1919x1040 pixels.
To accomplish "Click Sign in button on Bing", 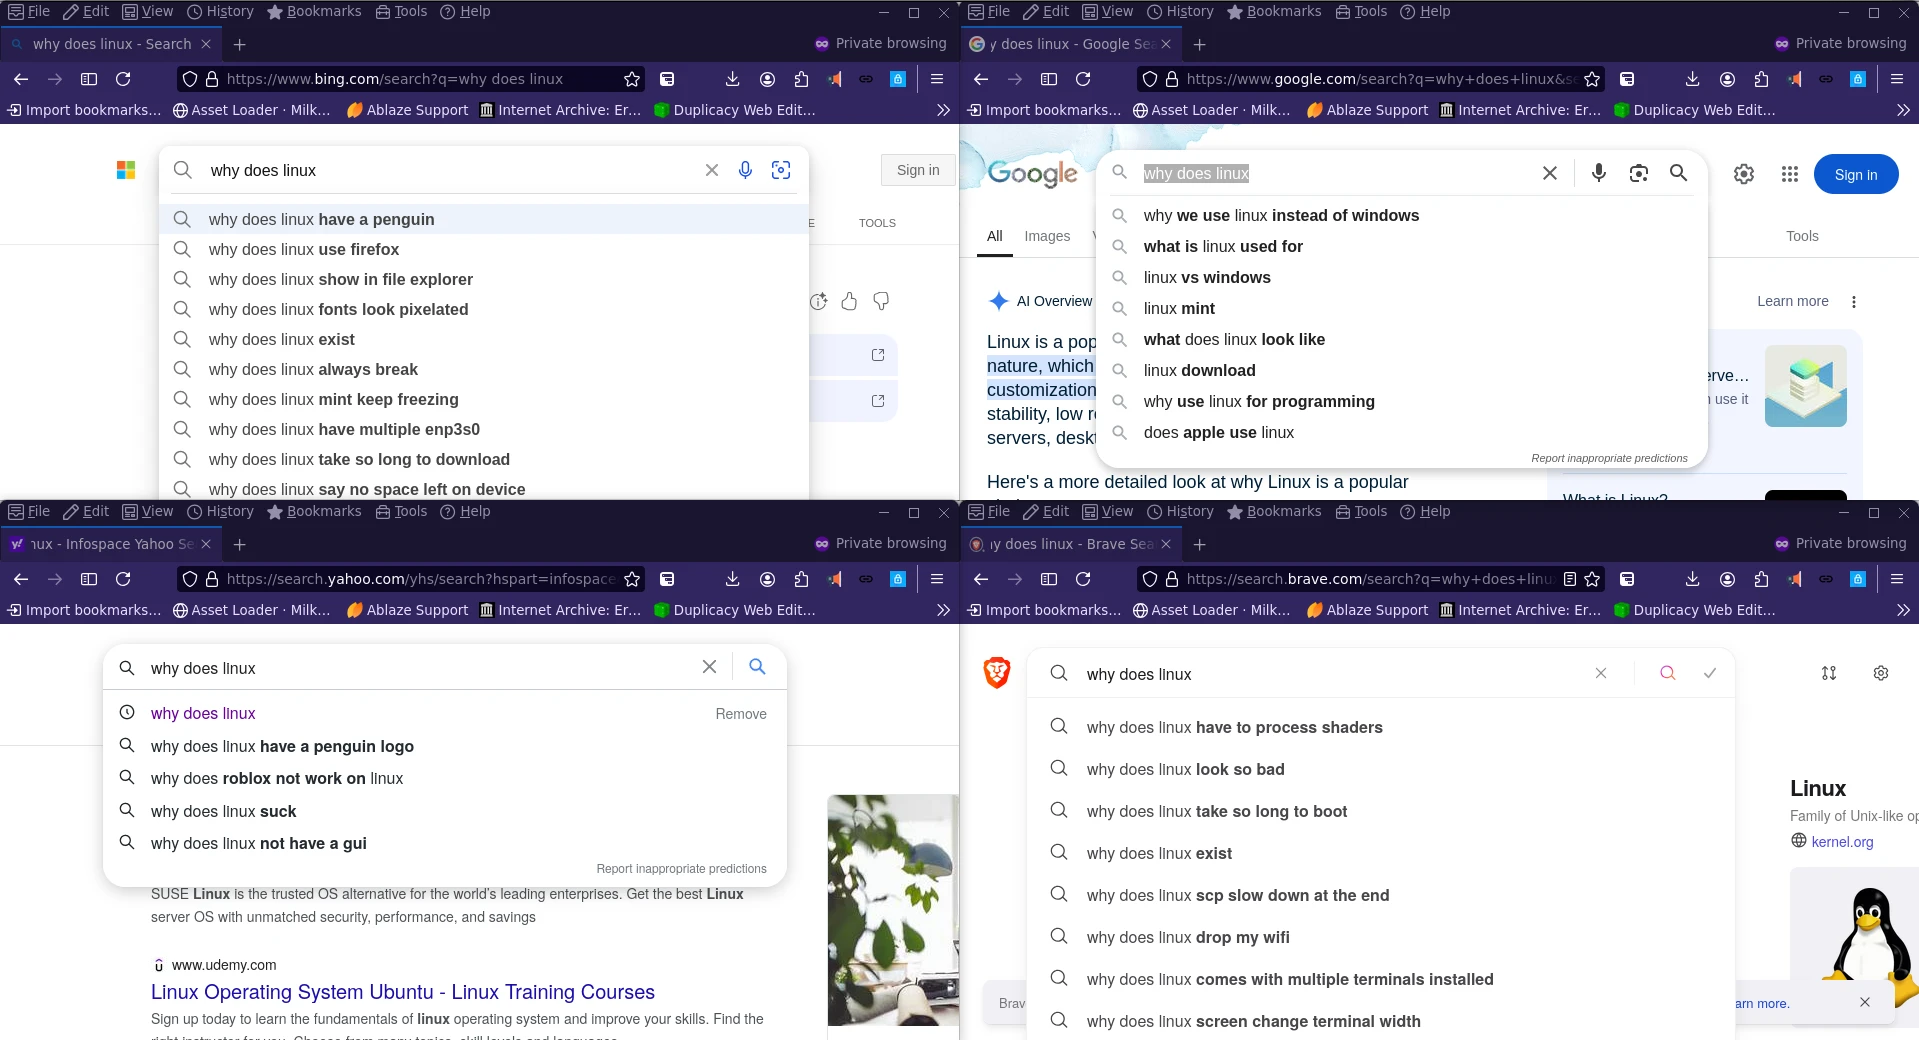I will 918,170.
